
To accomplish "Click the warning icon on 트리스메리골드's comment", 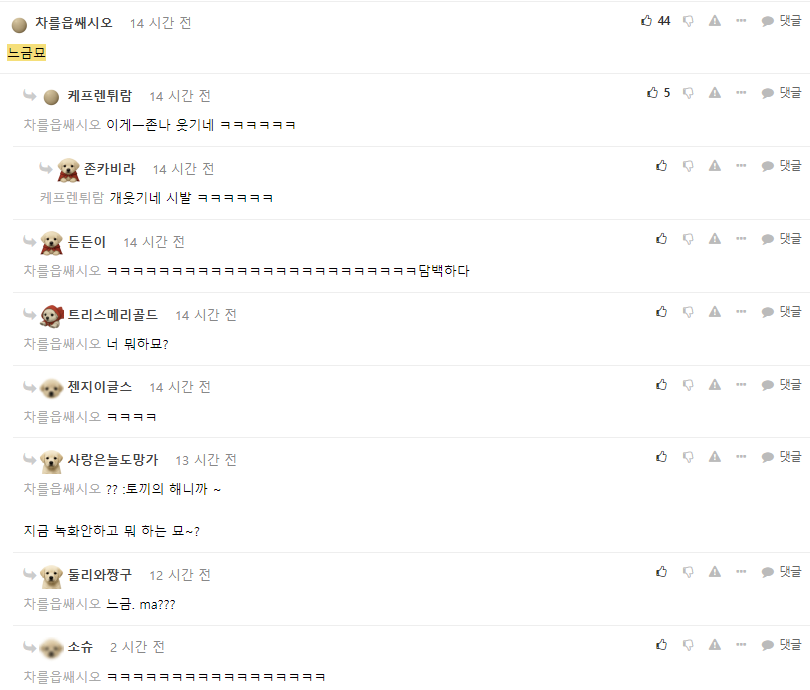I will (x=714, y=311).
